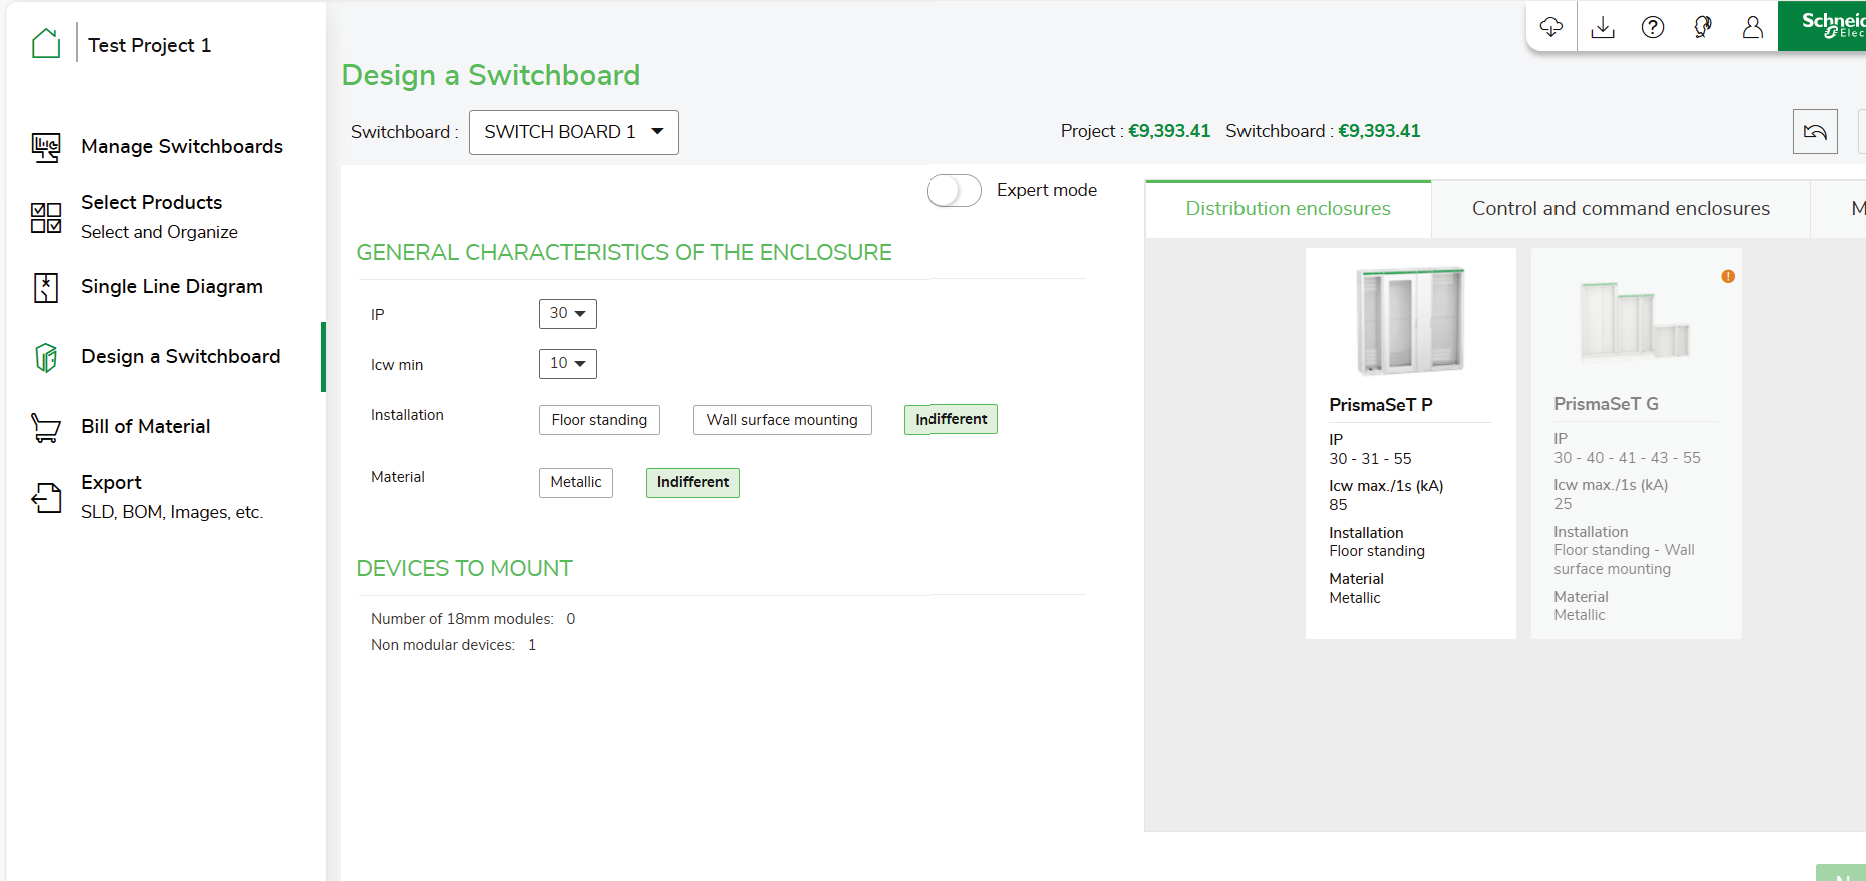Click the head lightbulb tips icon
1866x881 pixels.
click(x=1703, y=27)
